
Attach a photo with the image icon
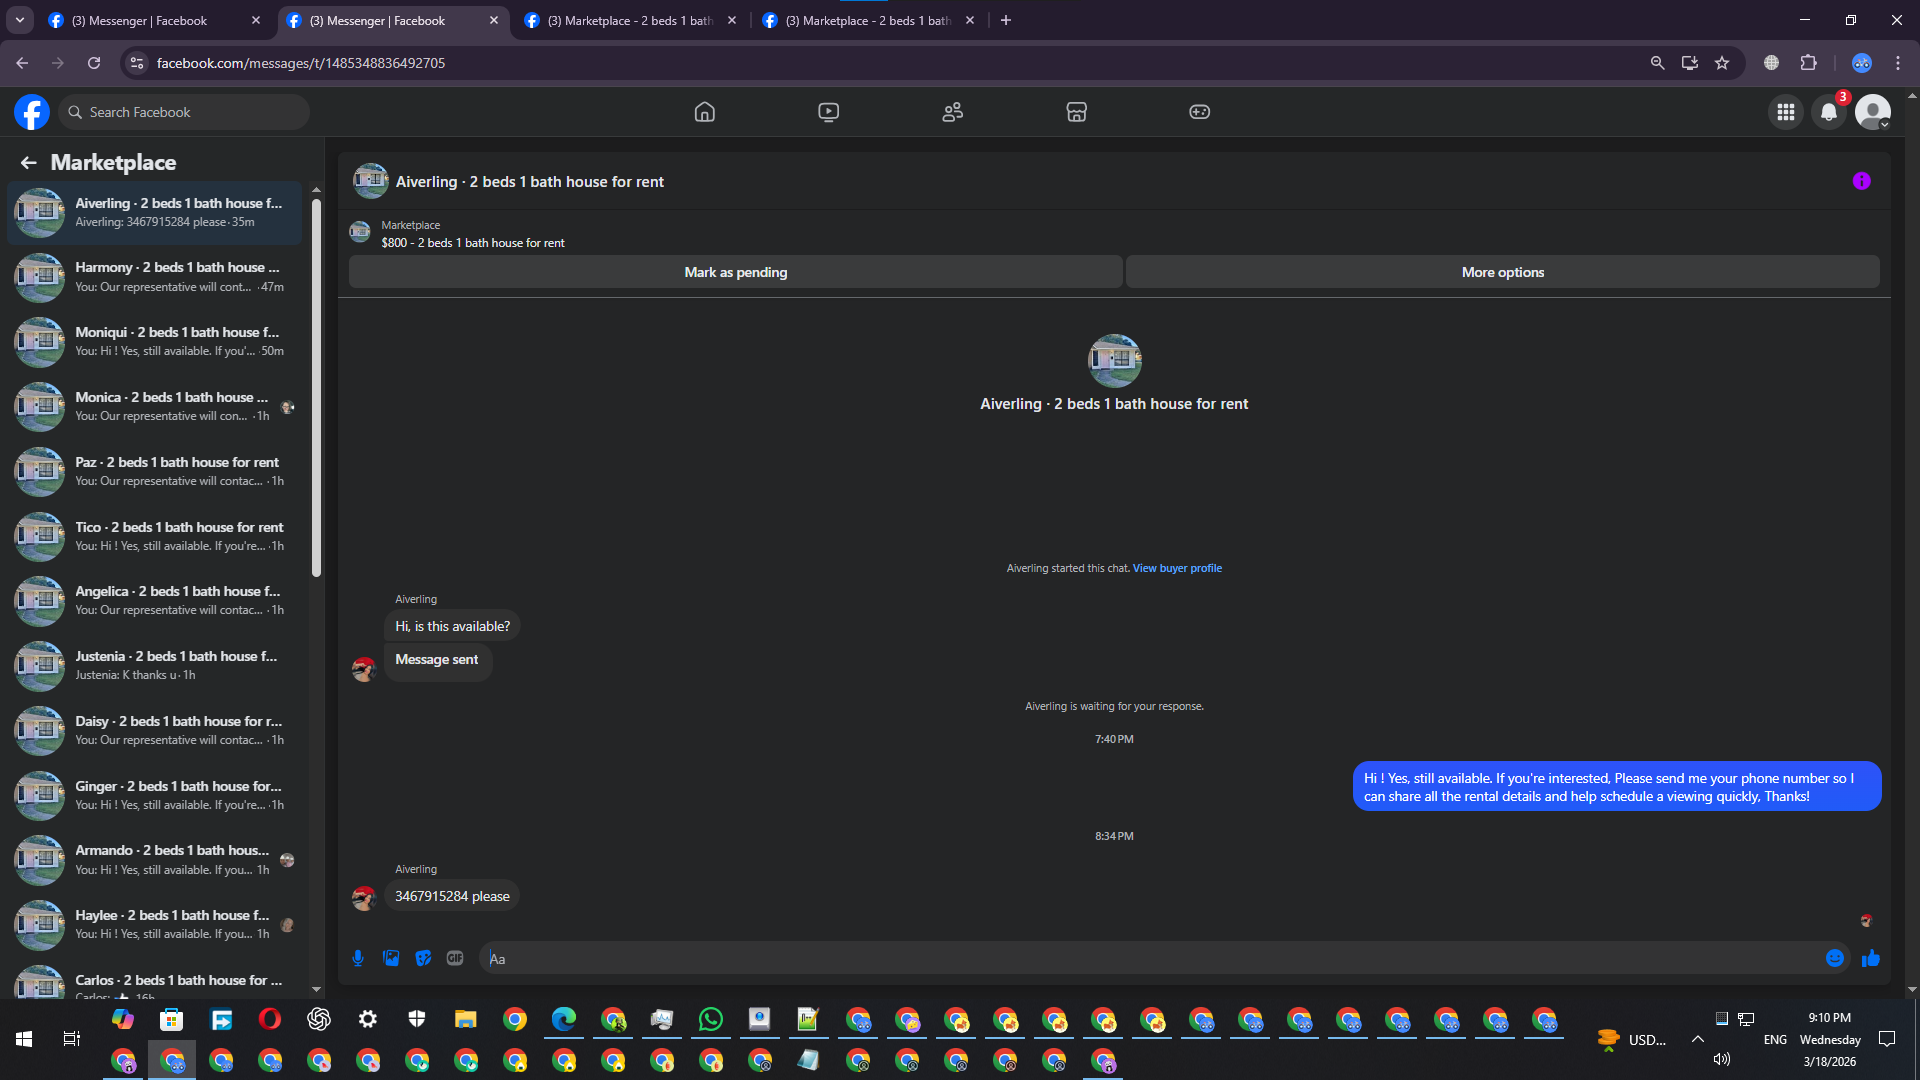[x=391, y=958]
